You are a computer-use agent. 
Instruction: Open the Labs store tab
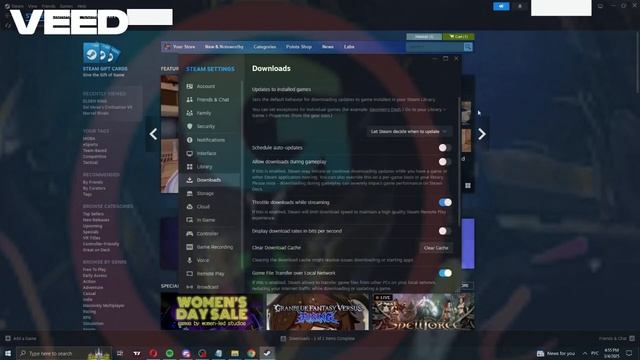349,47
